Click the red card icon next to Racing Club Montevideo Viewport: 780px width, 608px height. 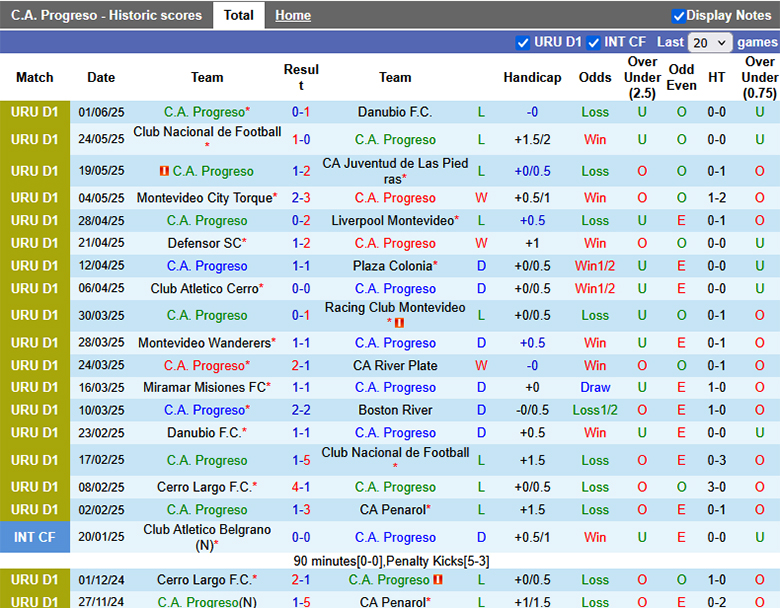(399, 323)
